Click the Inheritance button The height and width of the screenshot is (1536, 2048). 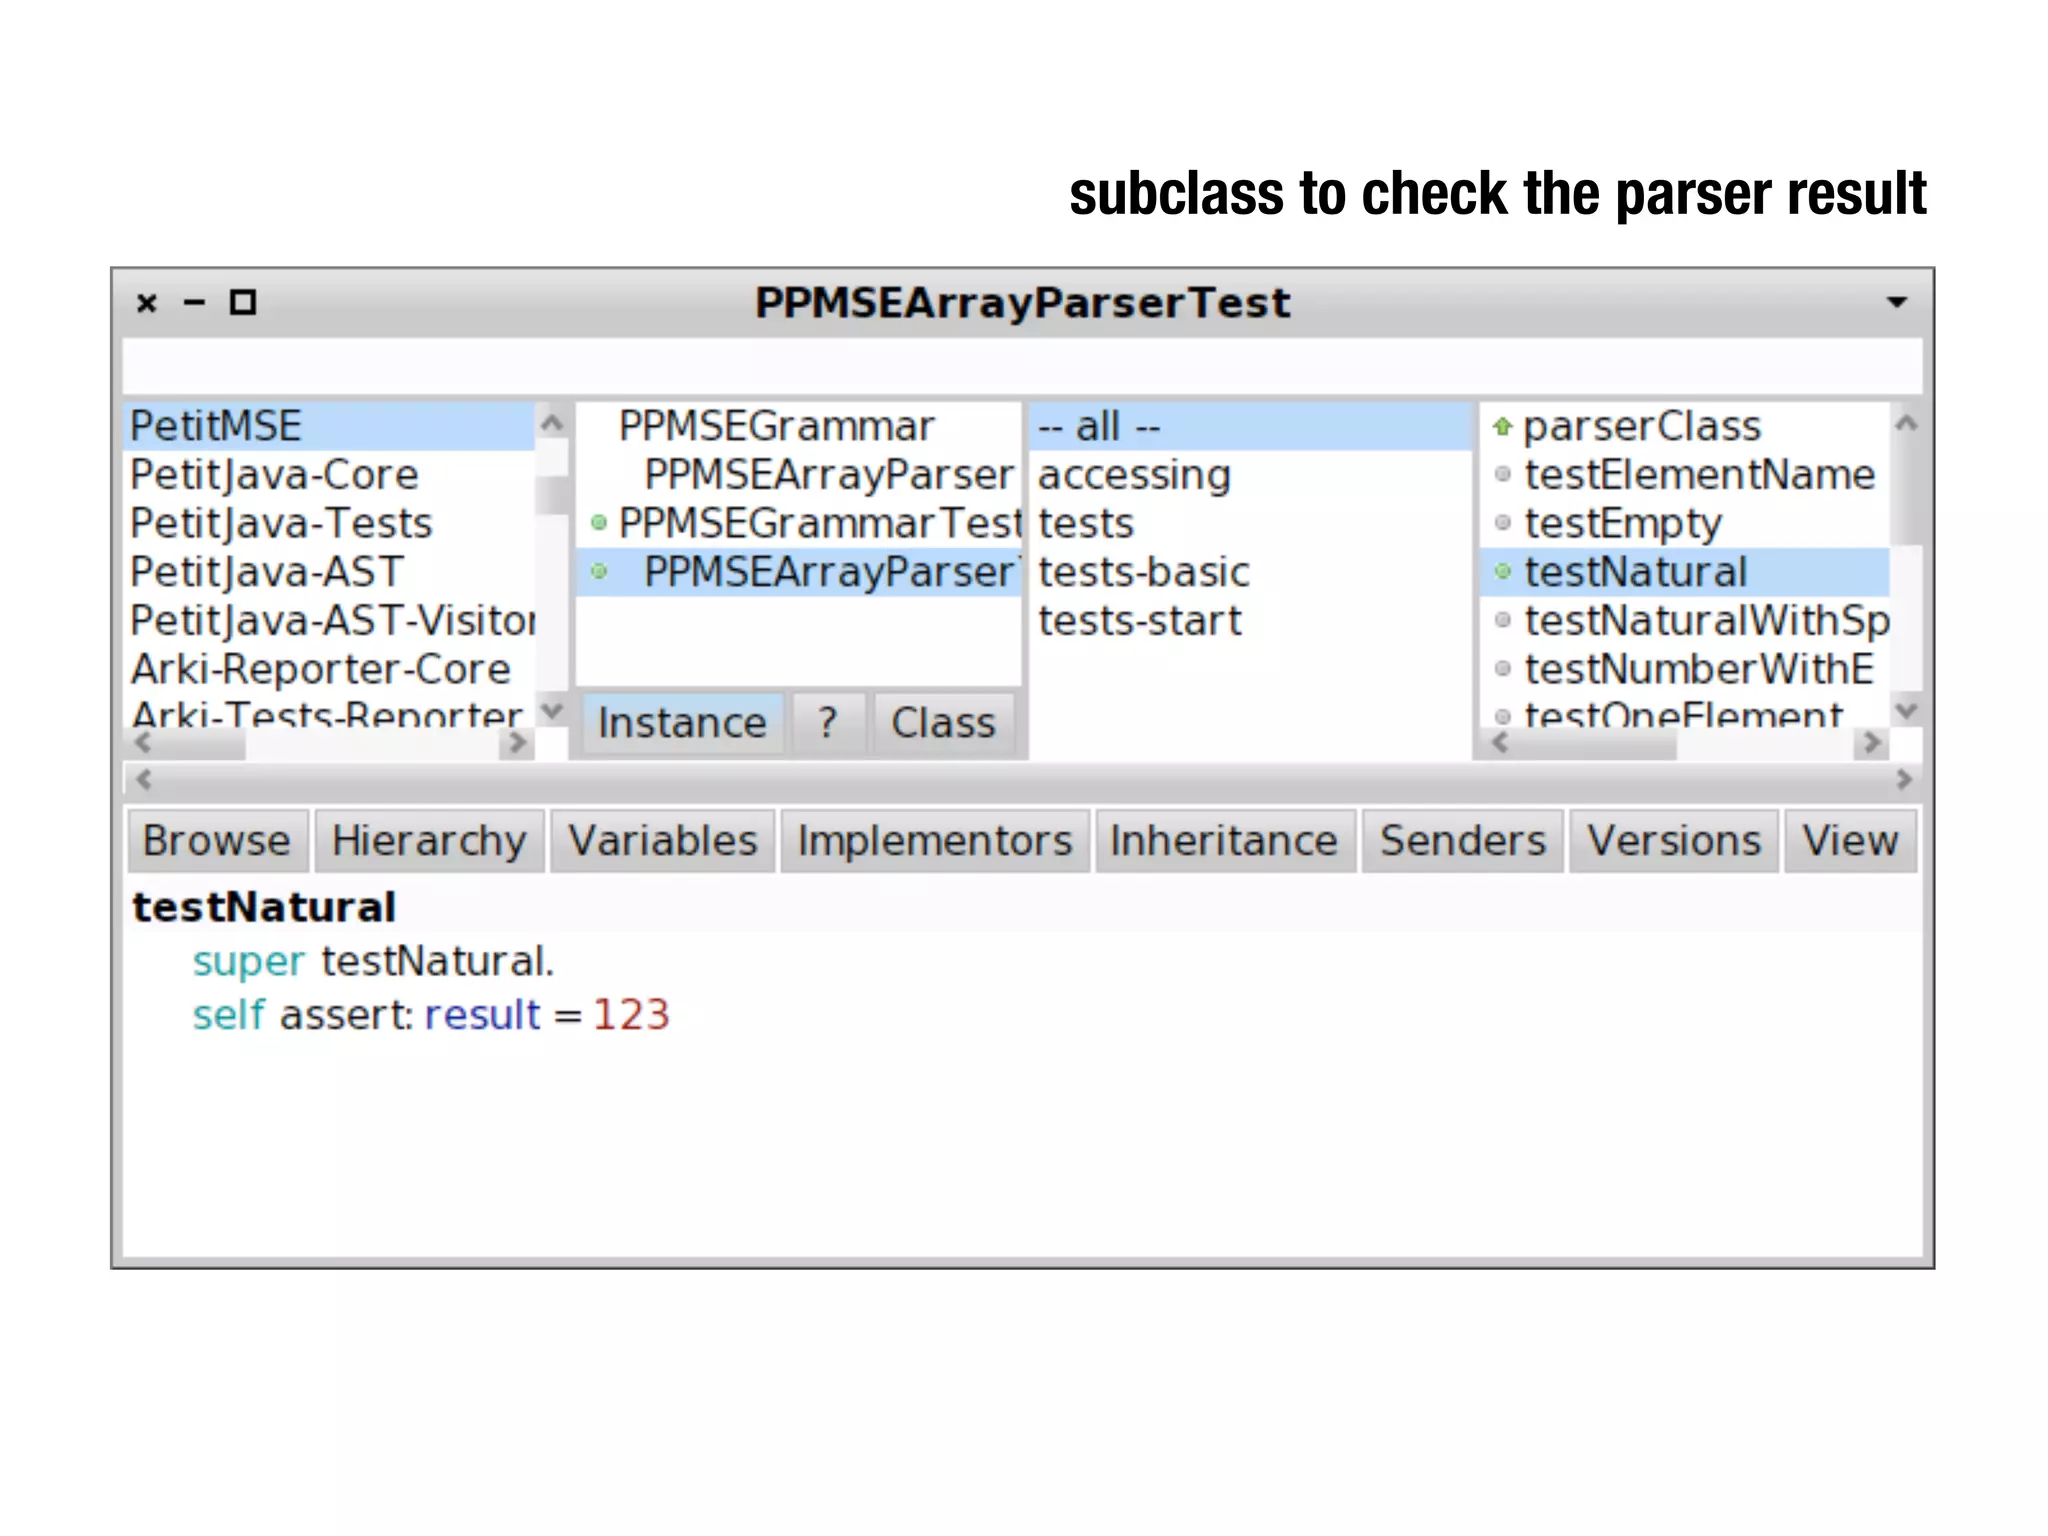[1224, 841]
